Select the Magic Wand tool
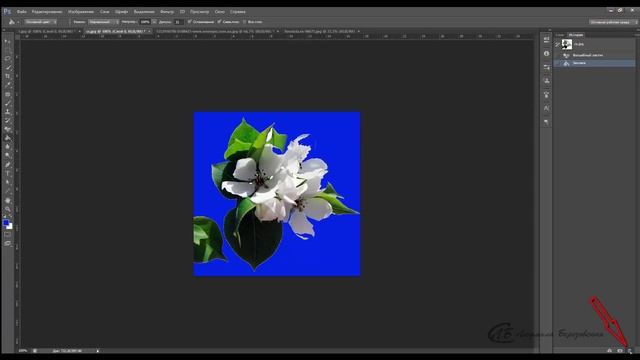The width and height of the screenshot is (640, 360). [7, 67]
